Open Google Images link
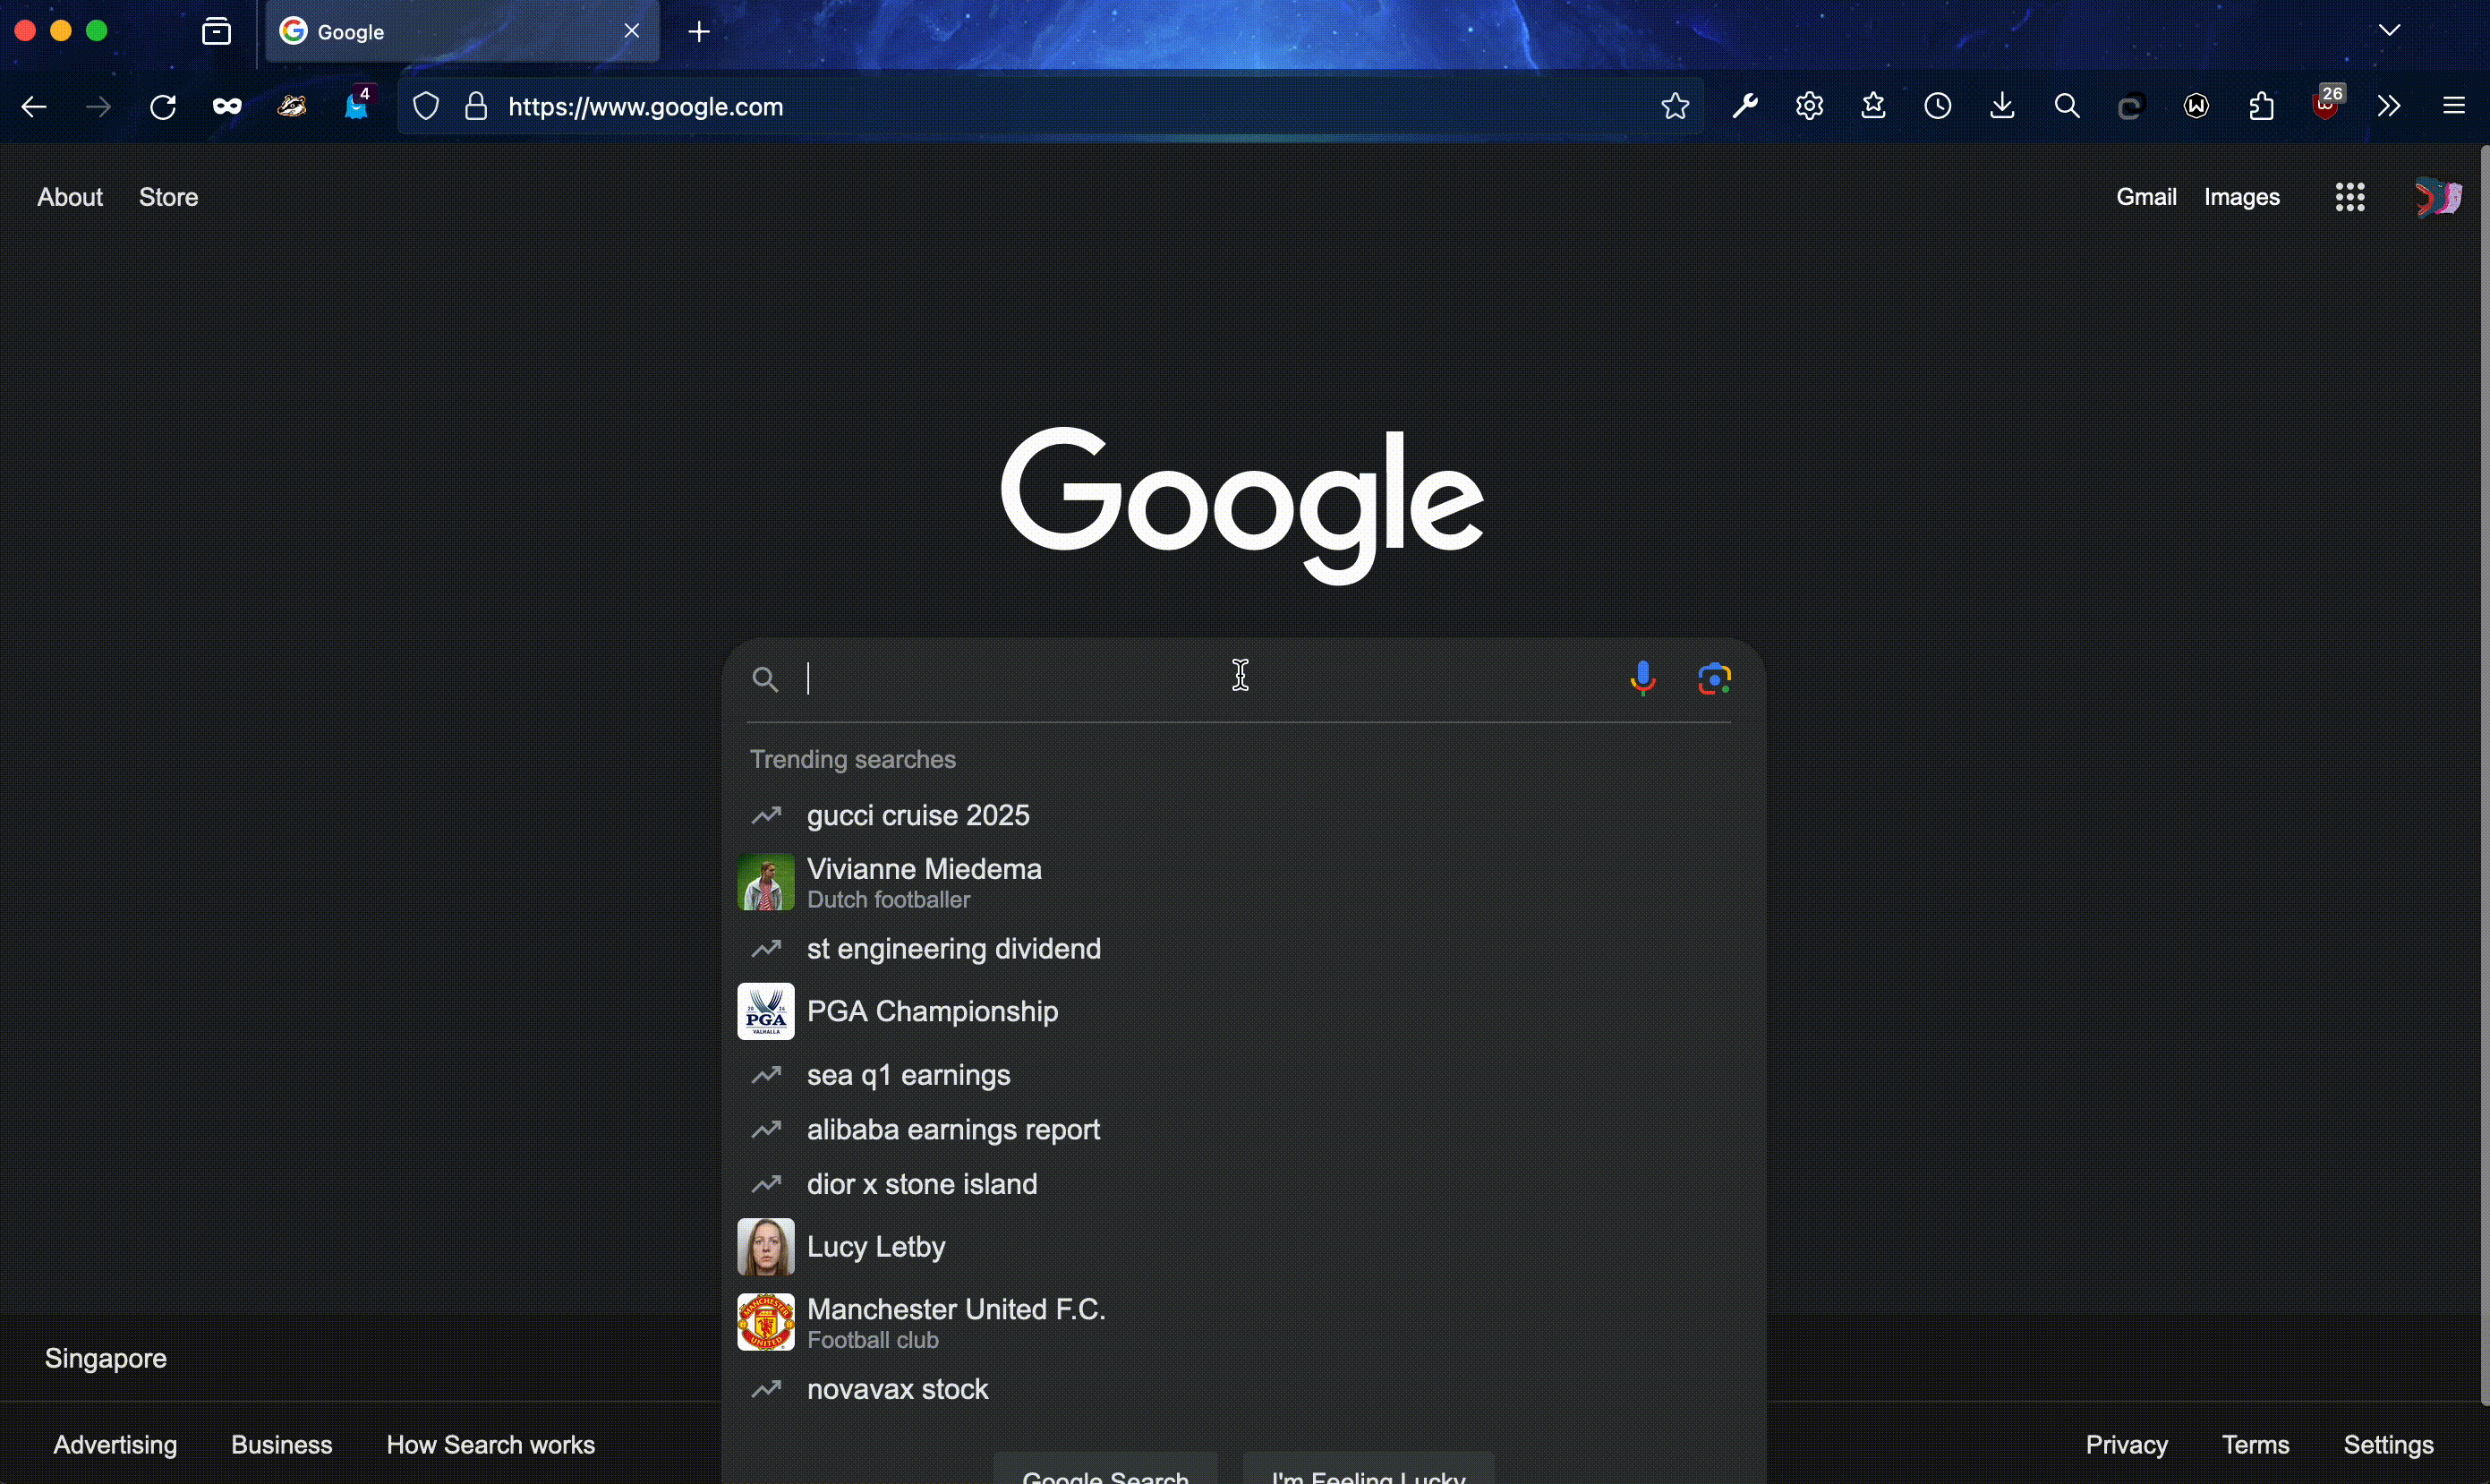Image resolution: width=2490 pixels, height=1484 pixels. 2243,197
